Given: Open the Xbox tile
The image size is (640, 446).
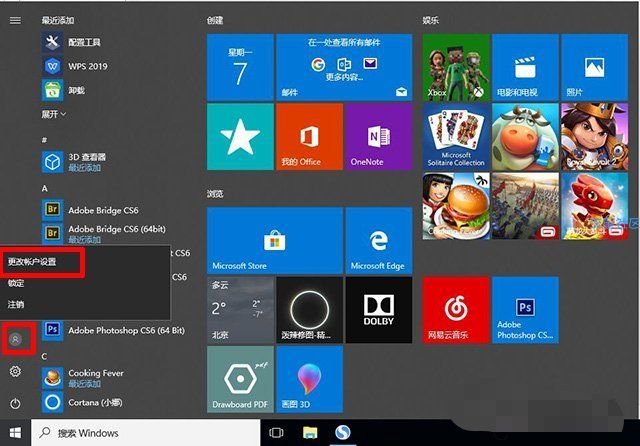Looking at the screenshot, I should [x=456, y=67].
